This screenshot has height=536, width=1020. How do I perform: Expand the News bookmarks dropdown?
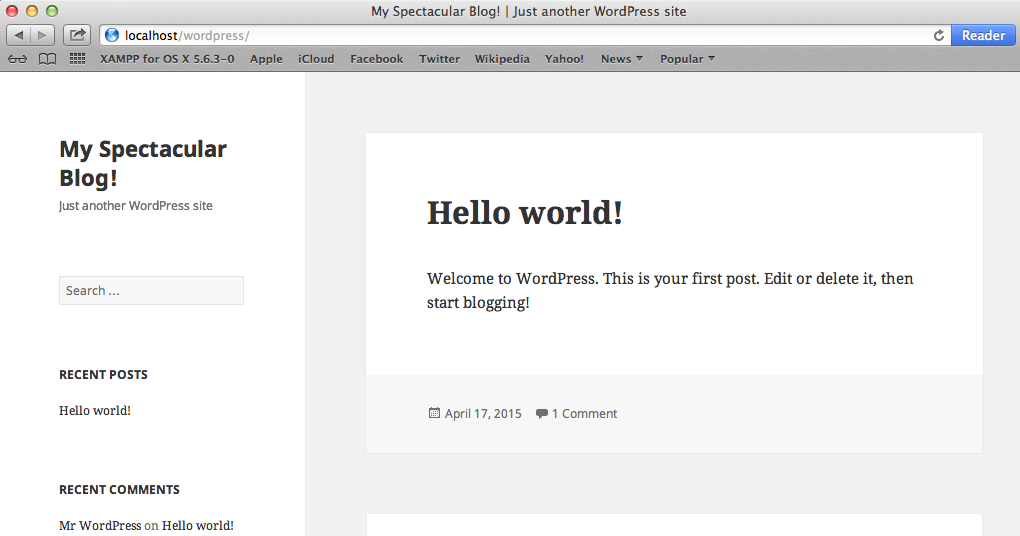point(621,59)
